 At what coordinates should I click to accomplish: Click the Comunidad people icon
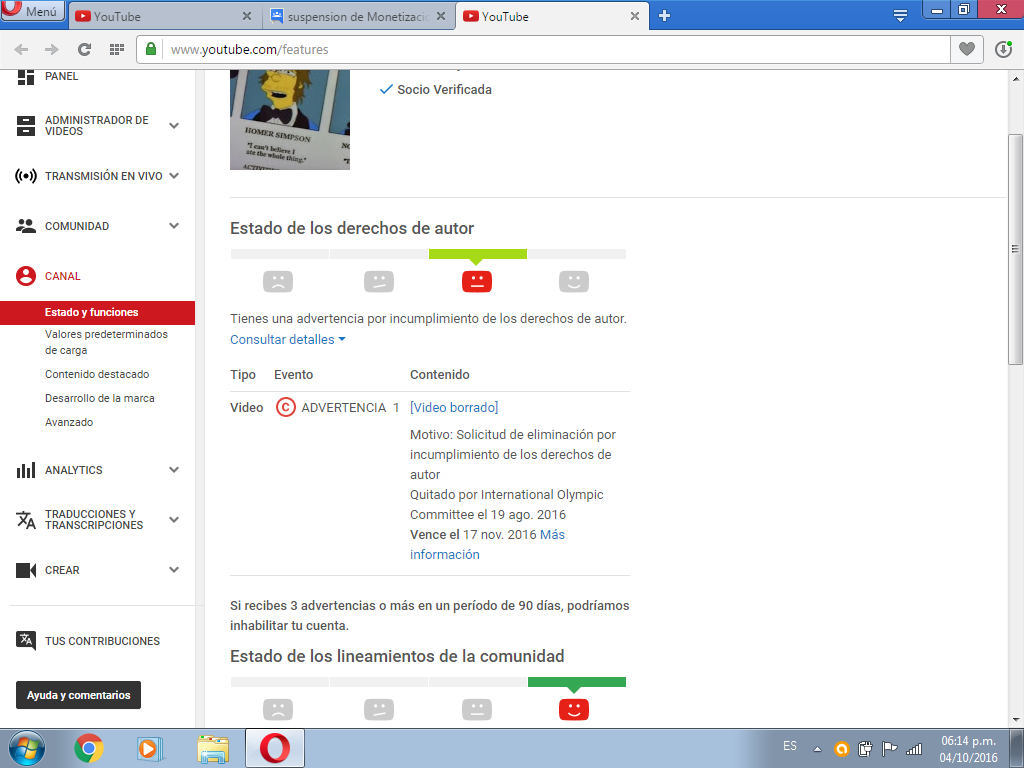point(25,226)
